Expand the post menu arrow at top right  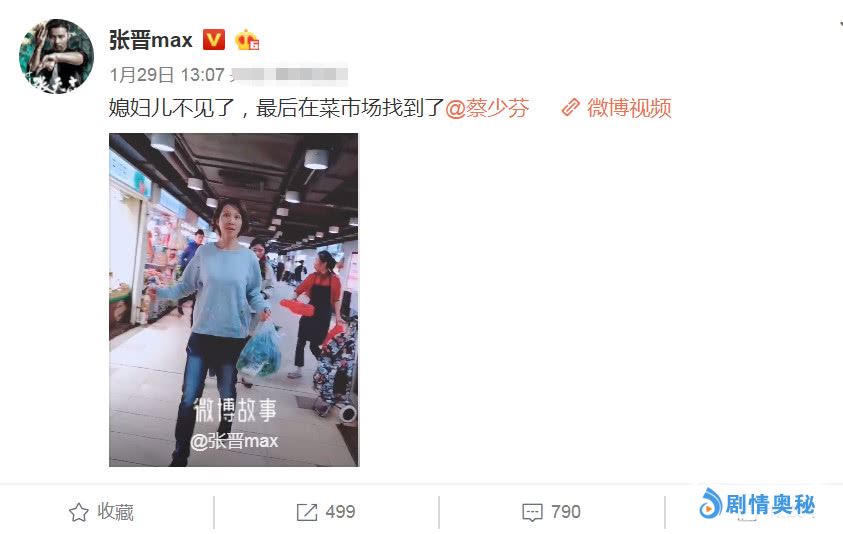(x=840, y=24)
